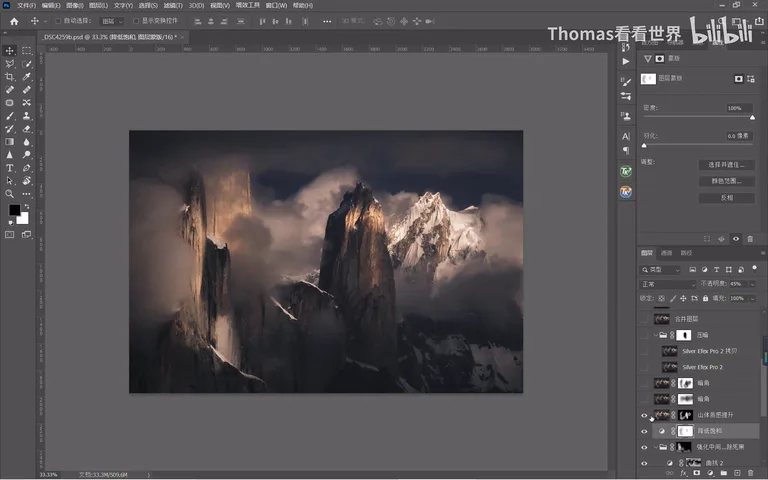The image size is (768, 480).
Task: Click the 颜色范围 button
Action: [x=726, y=181]
